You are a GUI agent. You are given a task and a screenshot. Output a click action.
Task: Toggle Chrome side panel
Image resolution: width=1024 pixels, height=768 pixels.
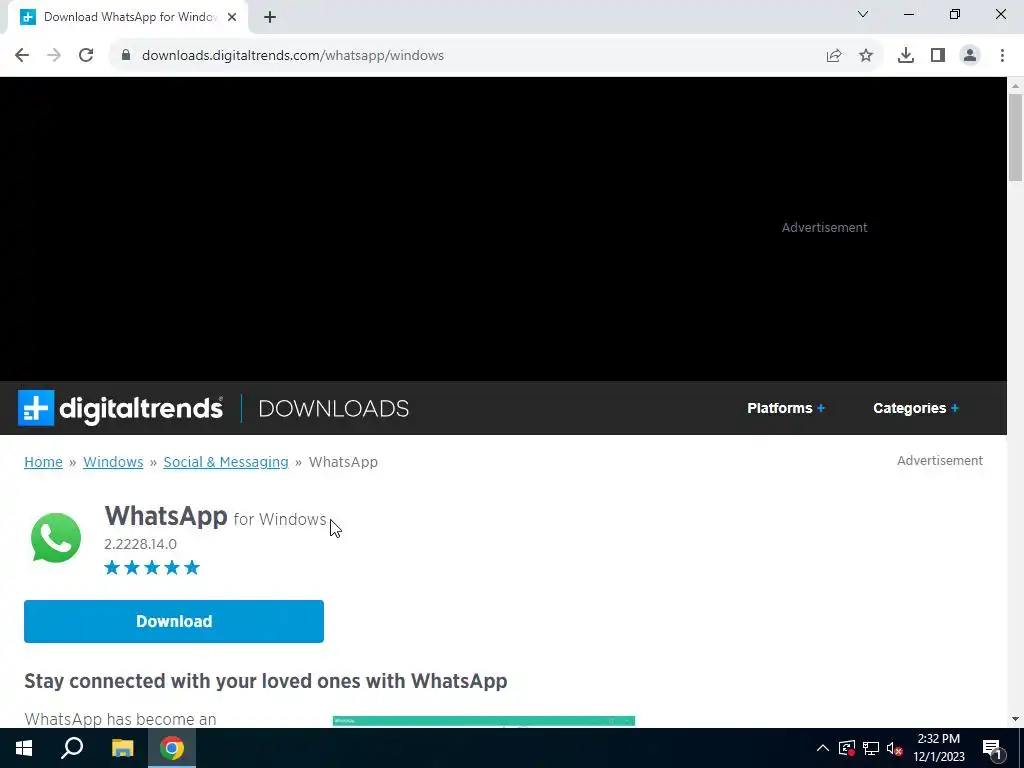point(938,56)
